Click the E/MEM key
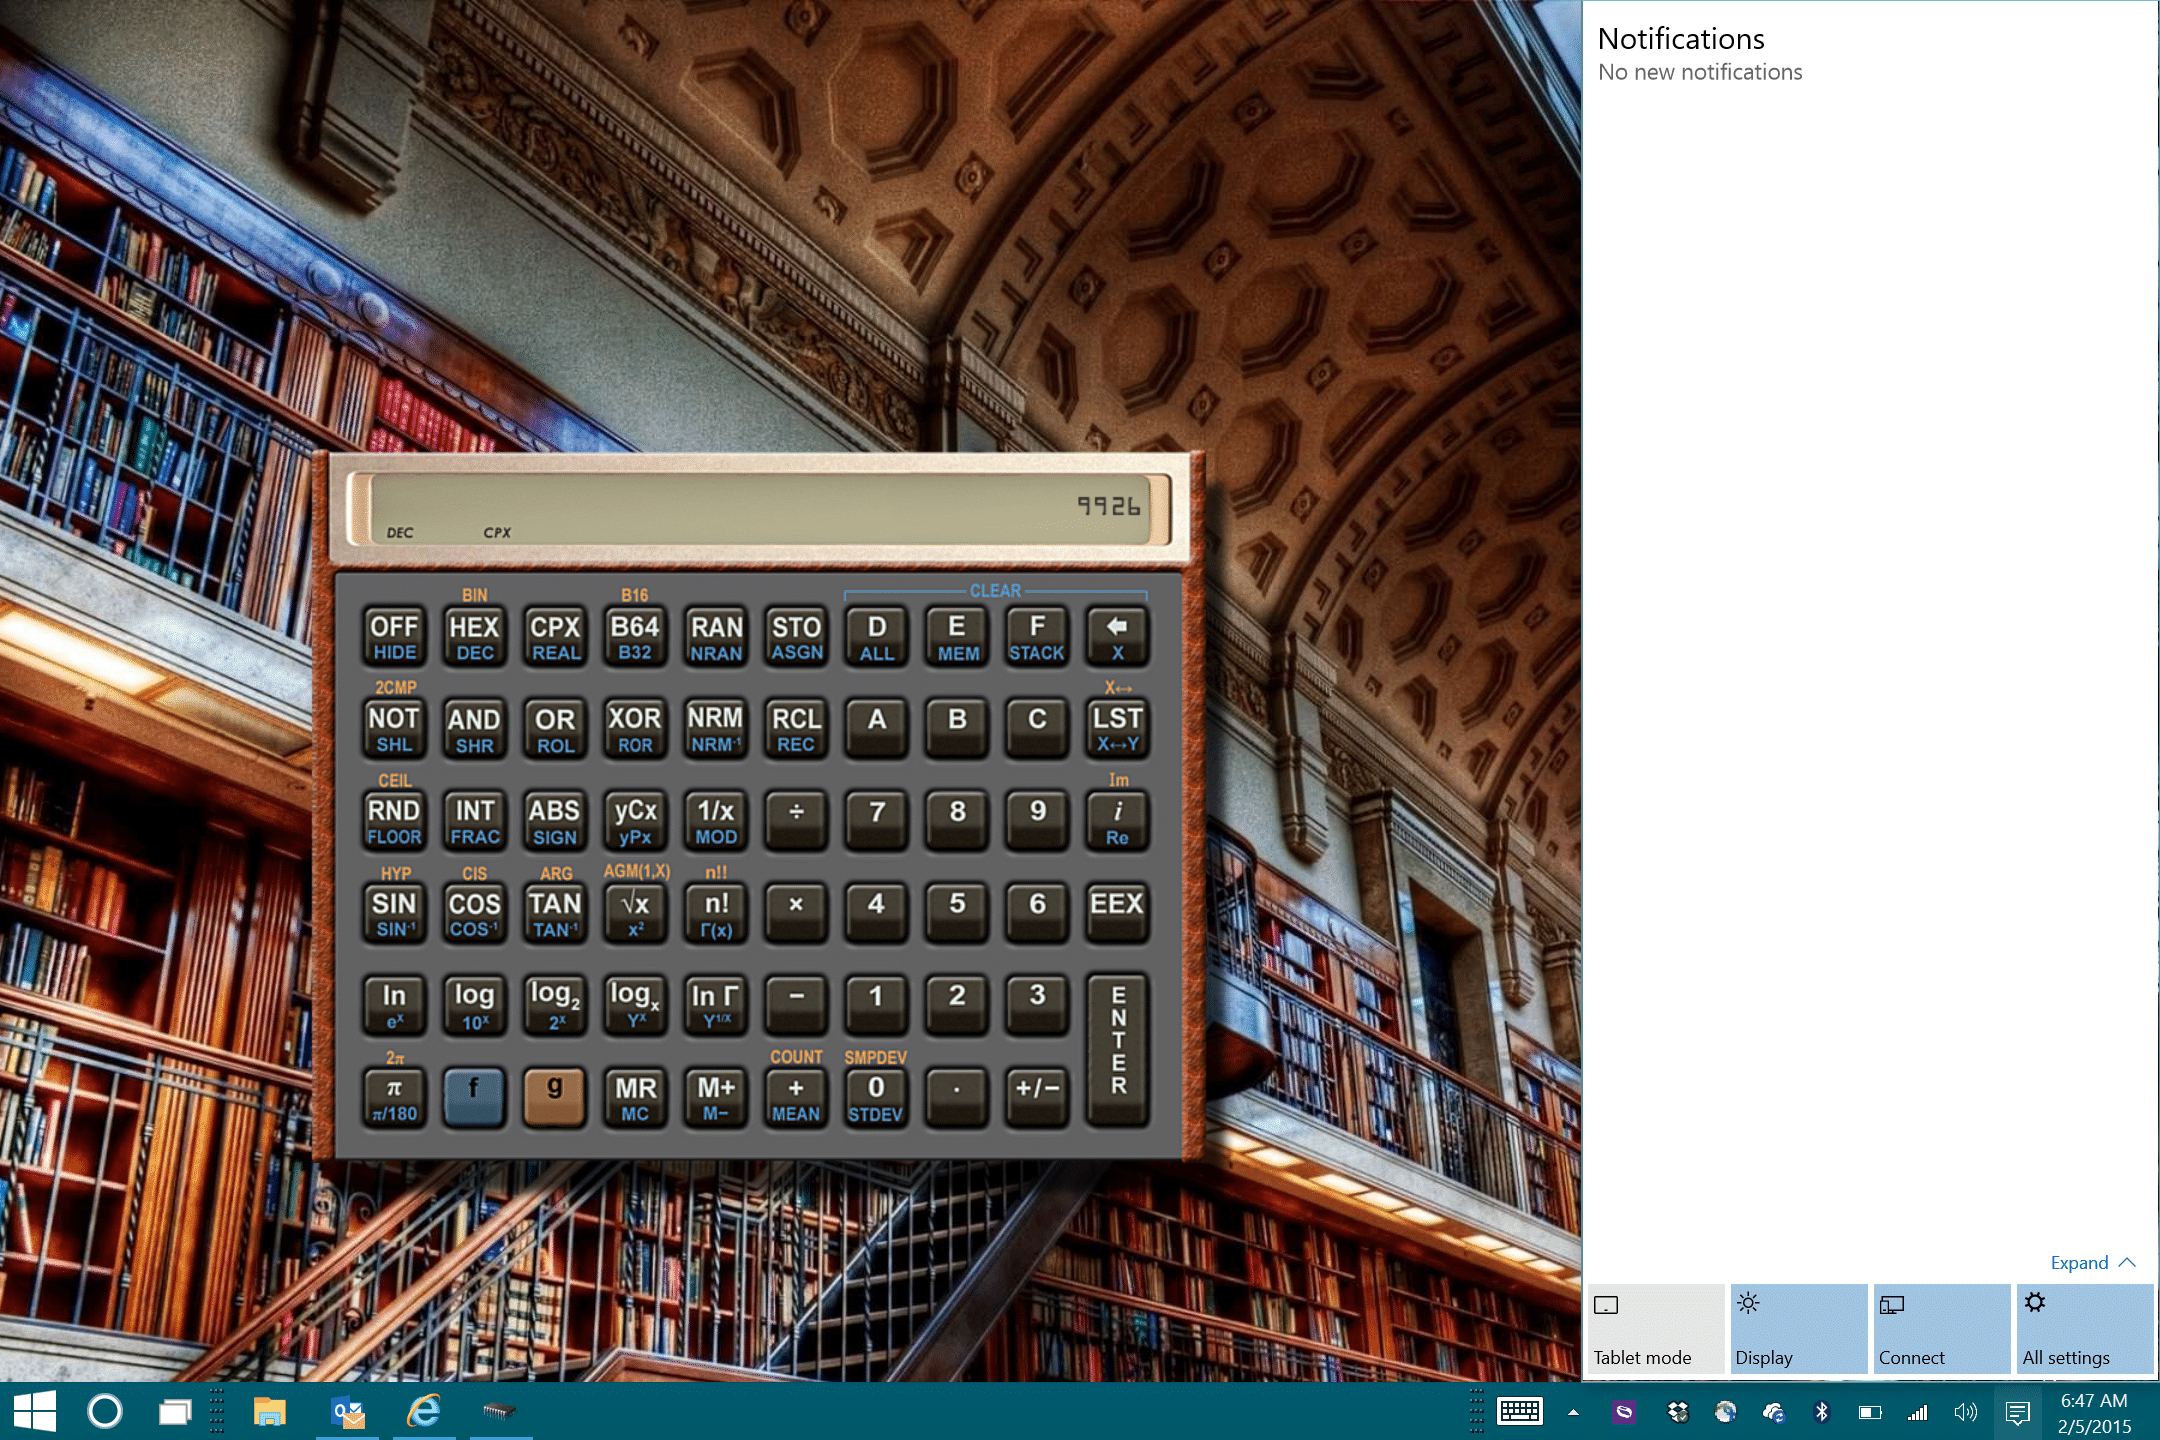This screenshot has height=1440, width=2160. click(957, 637)
